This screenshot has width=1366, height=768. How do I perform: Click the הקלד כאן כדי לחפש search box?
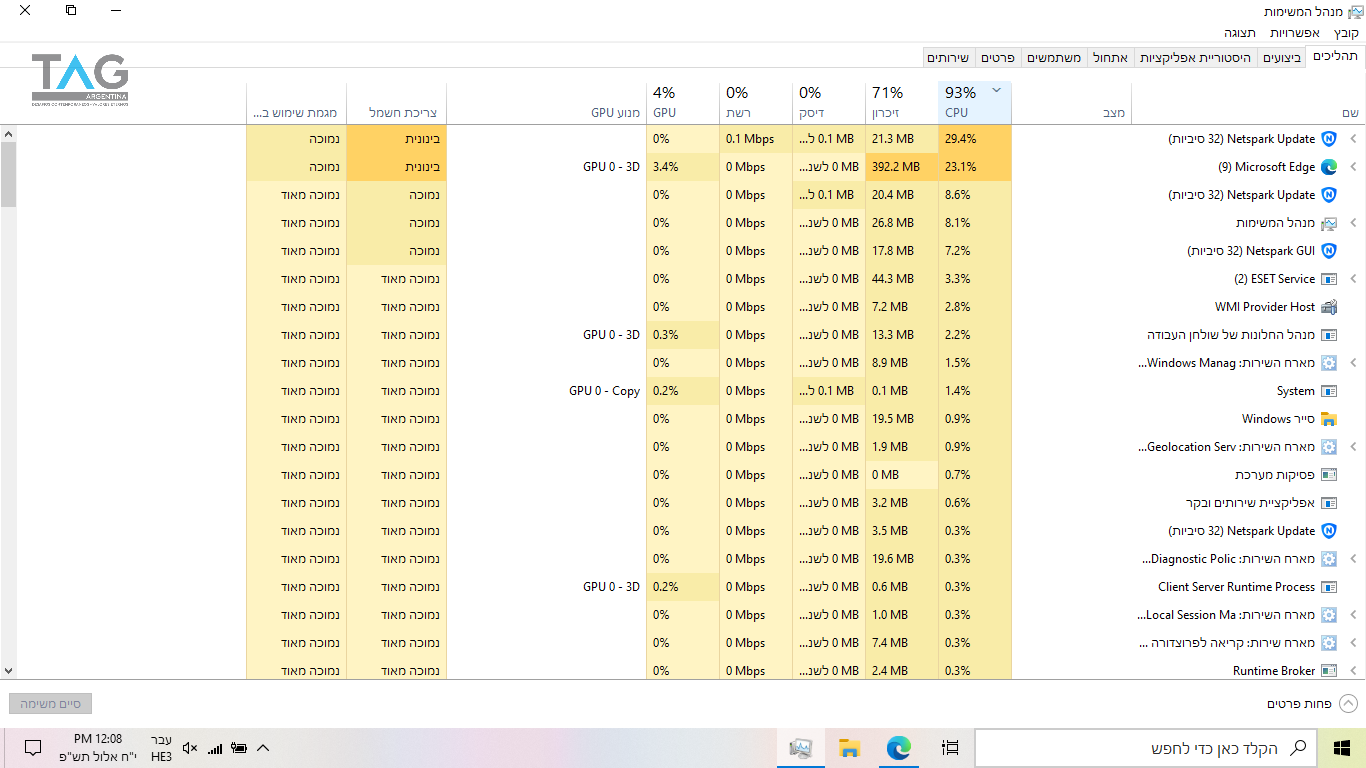(x=1145, y=747)
